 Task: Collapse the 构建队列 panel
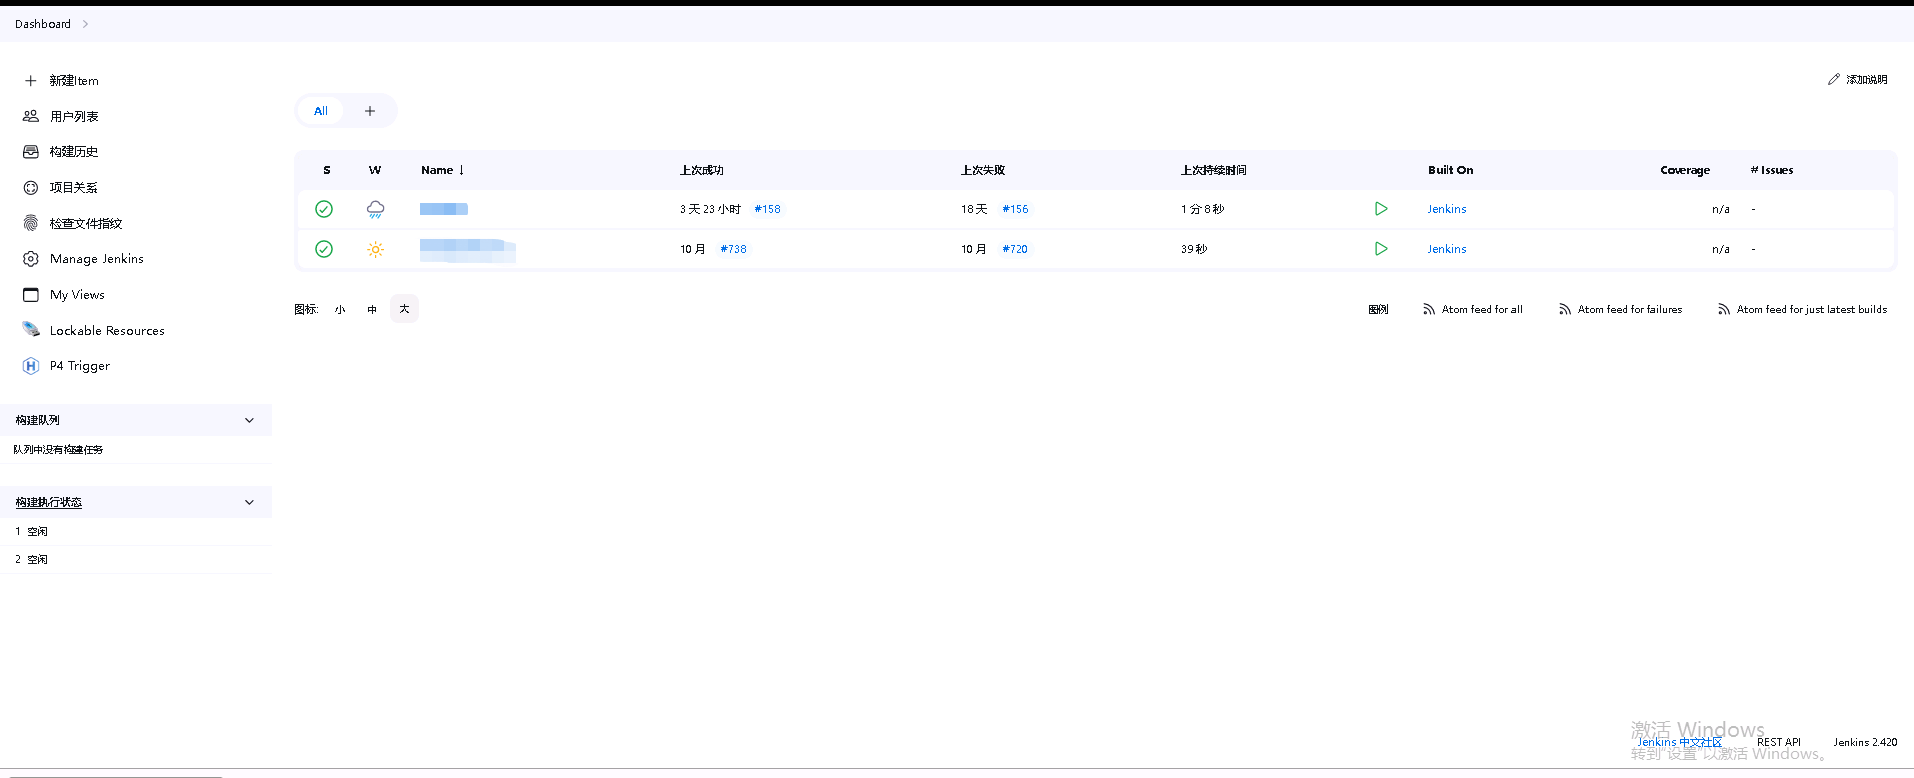click(x=249, y=420)
